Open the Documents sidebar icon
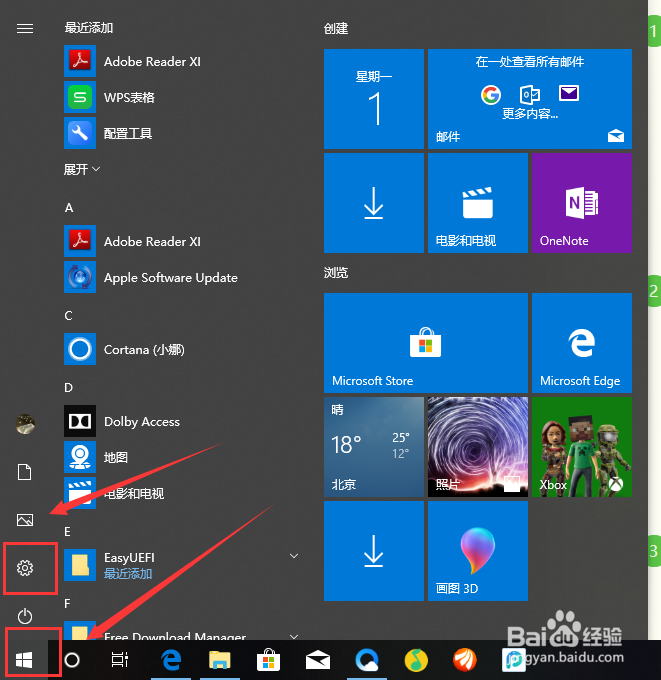 pyautogui.click(x=25, y=472)
